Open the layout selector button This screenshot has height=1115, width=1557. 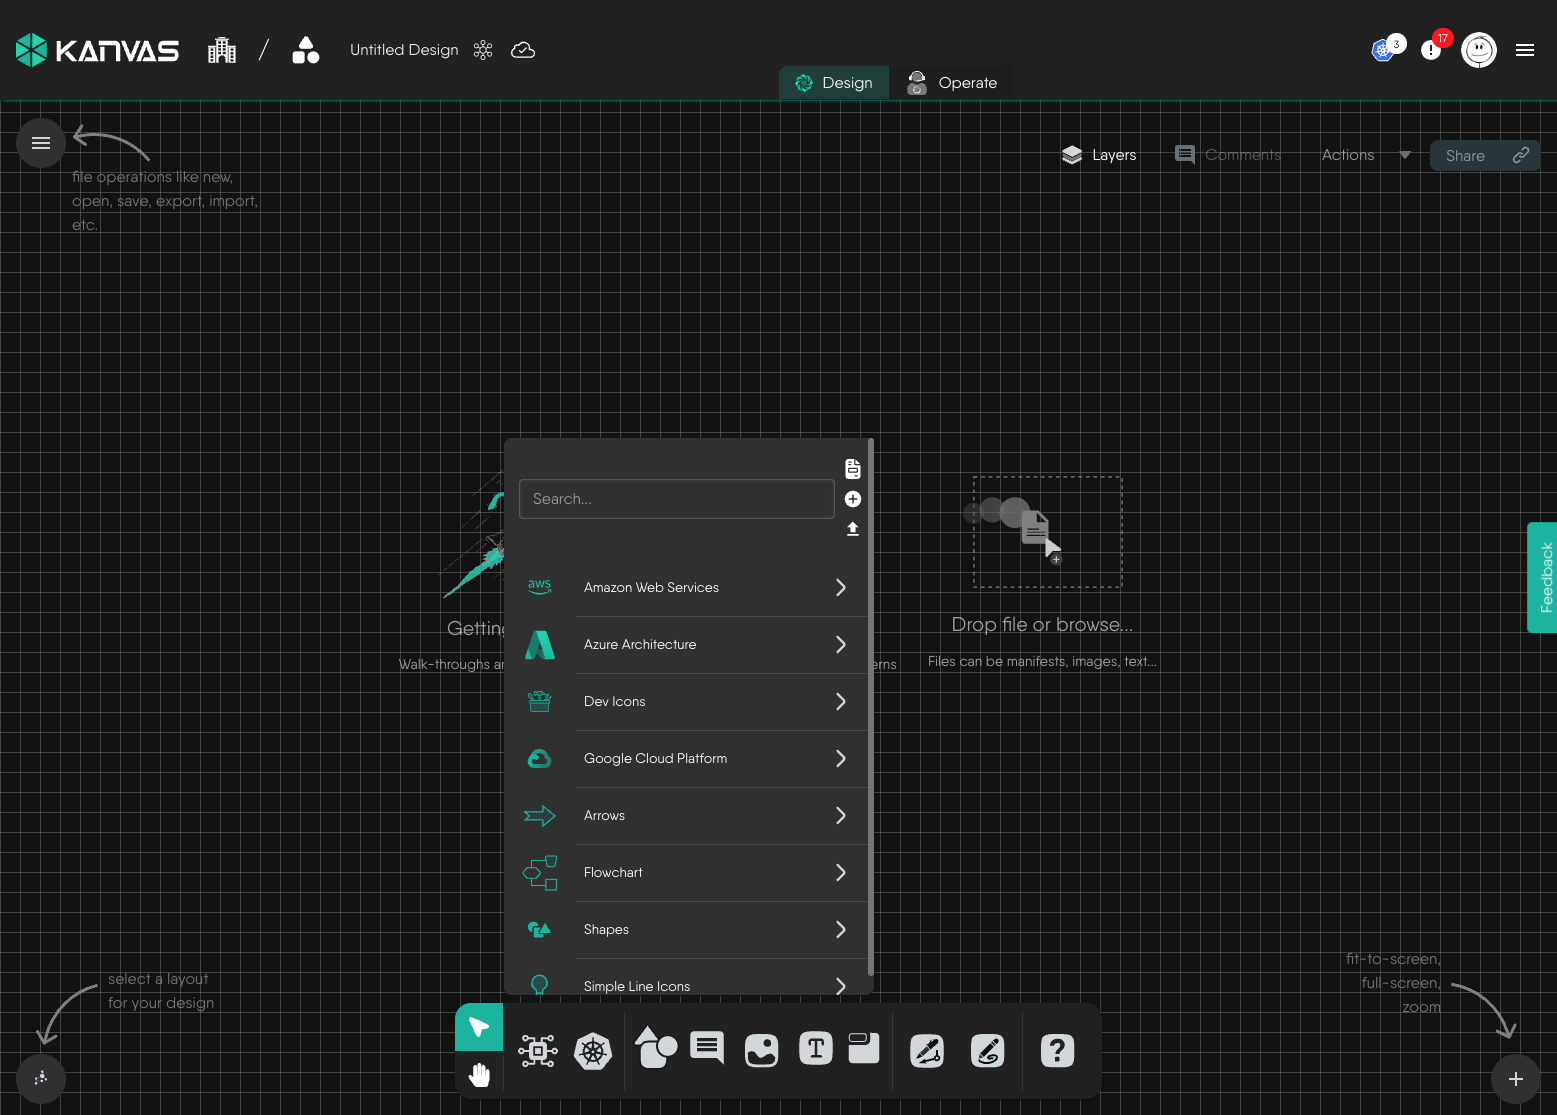[x=41, y=1078]
